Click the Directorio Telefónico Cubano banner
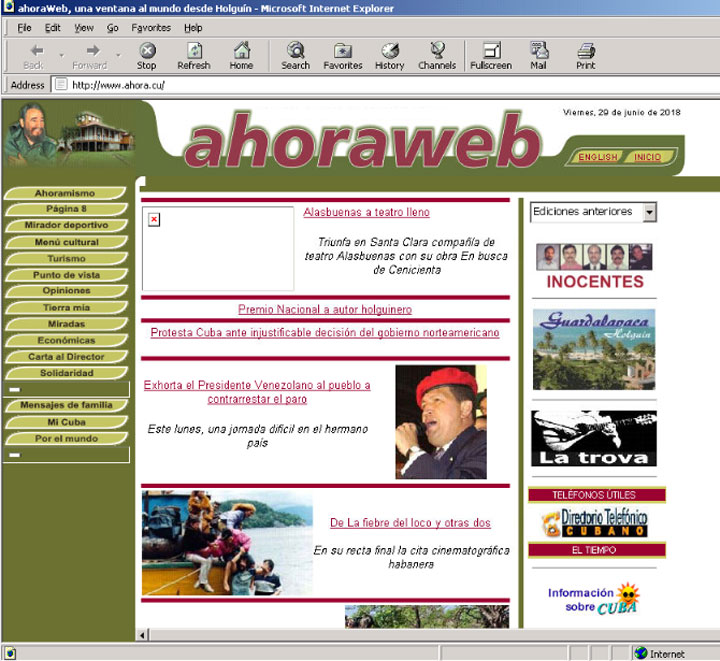Screen dimensions: 720x661 tap(595, 522)
